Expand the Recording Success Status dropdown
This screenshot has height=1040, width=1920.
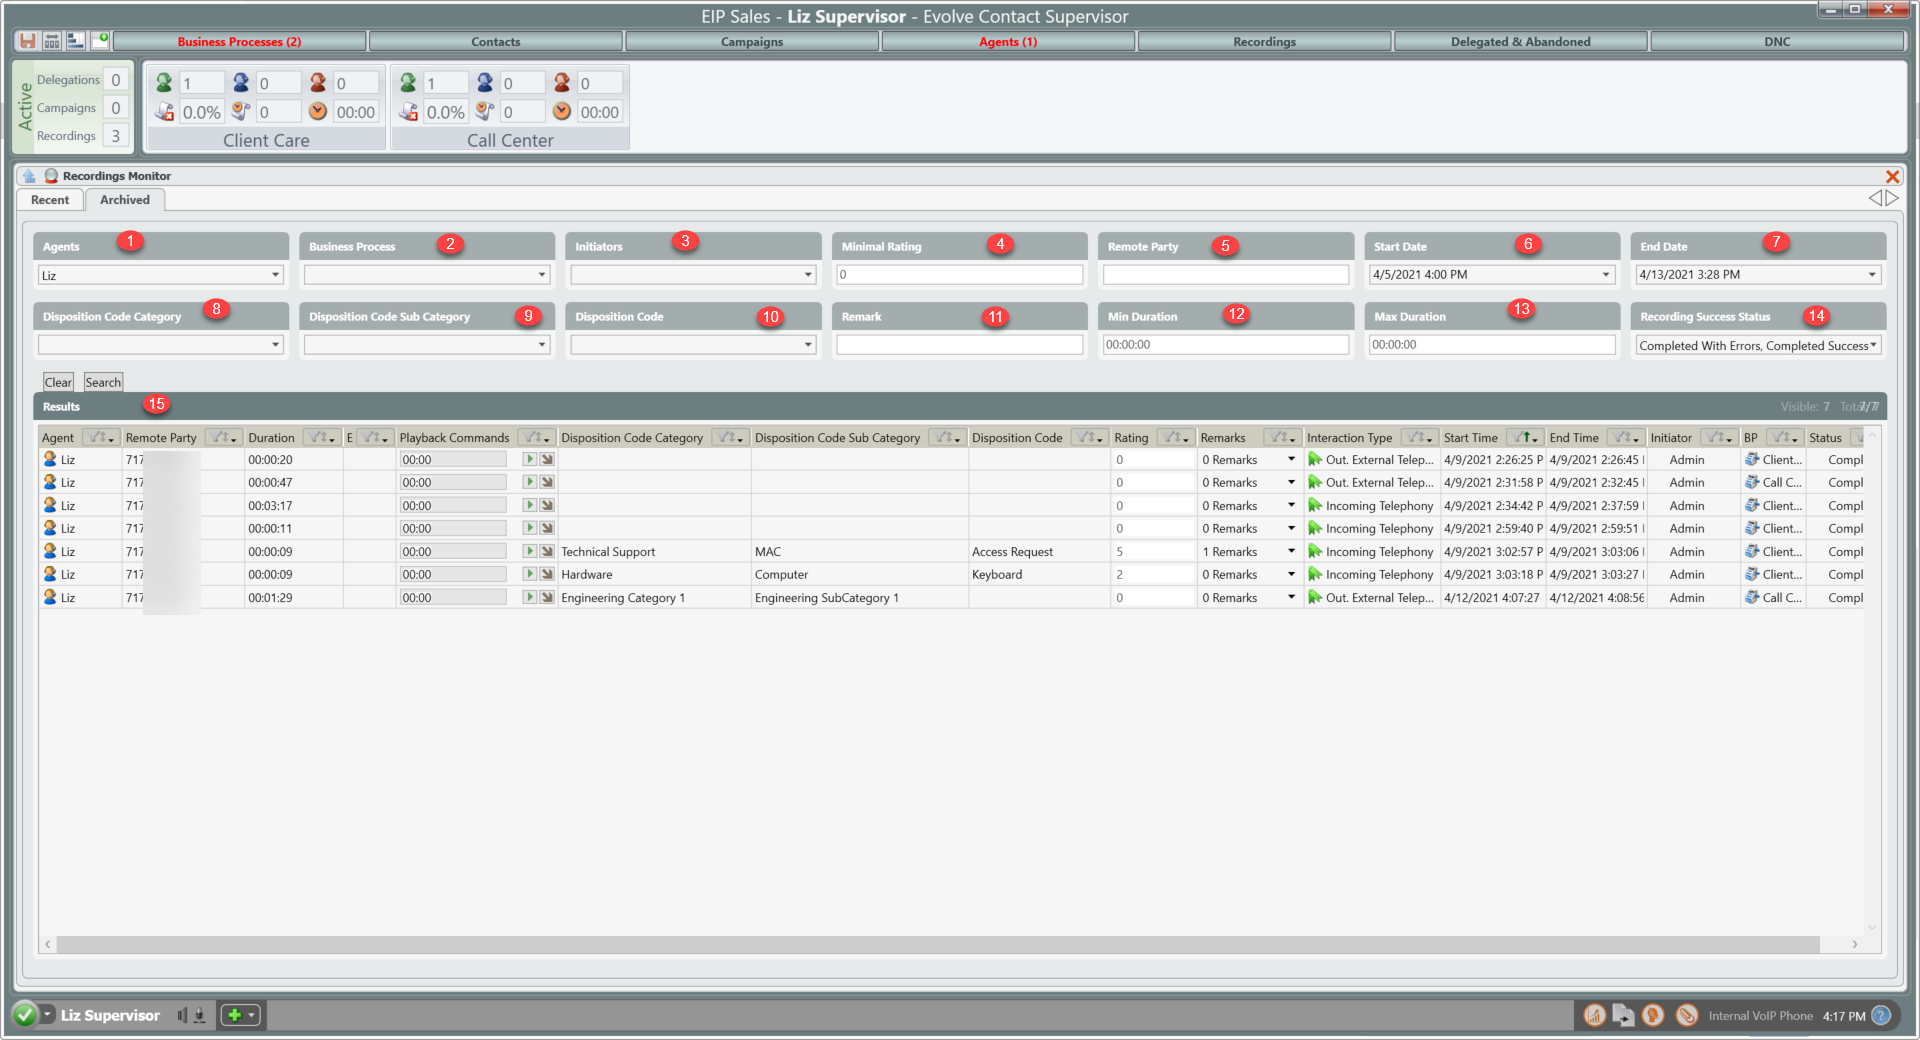(x=1873, y=345)
